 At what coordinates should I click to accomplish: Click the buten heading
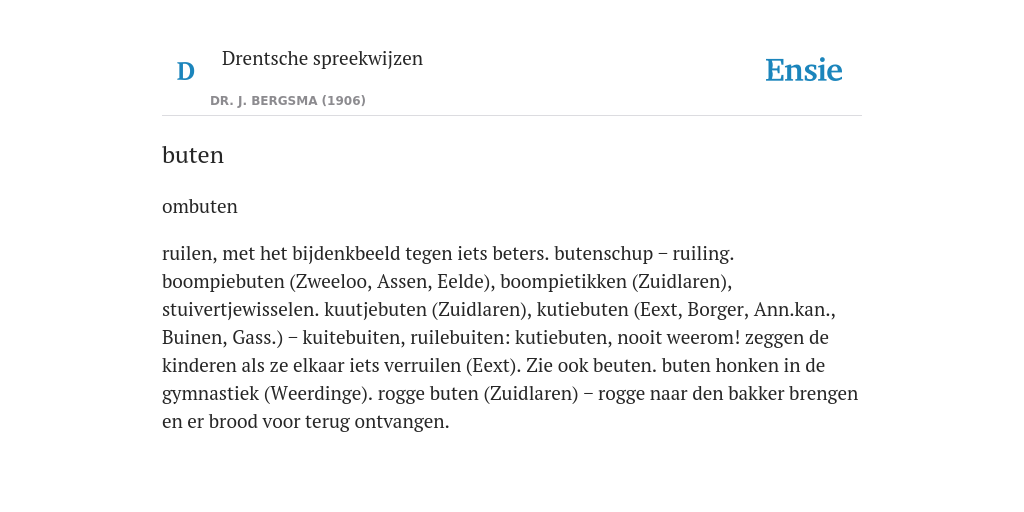point(193,155)
